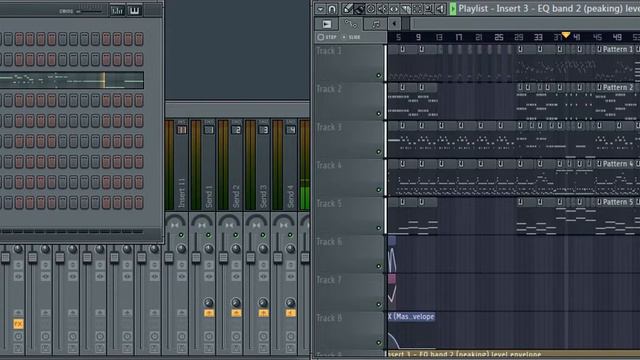
Task: Click the orange routing arrow under Send 1
Action: 209,313
